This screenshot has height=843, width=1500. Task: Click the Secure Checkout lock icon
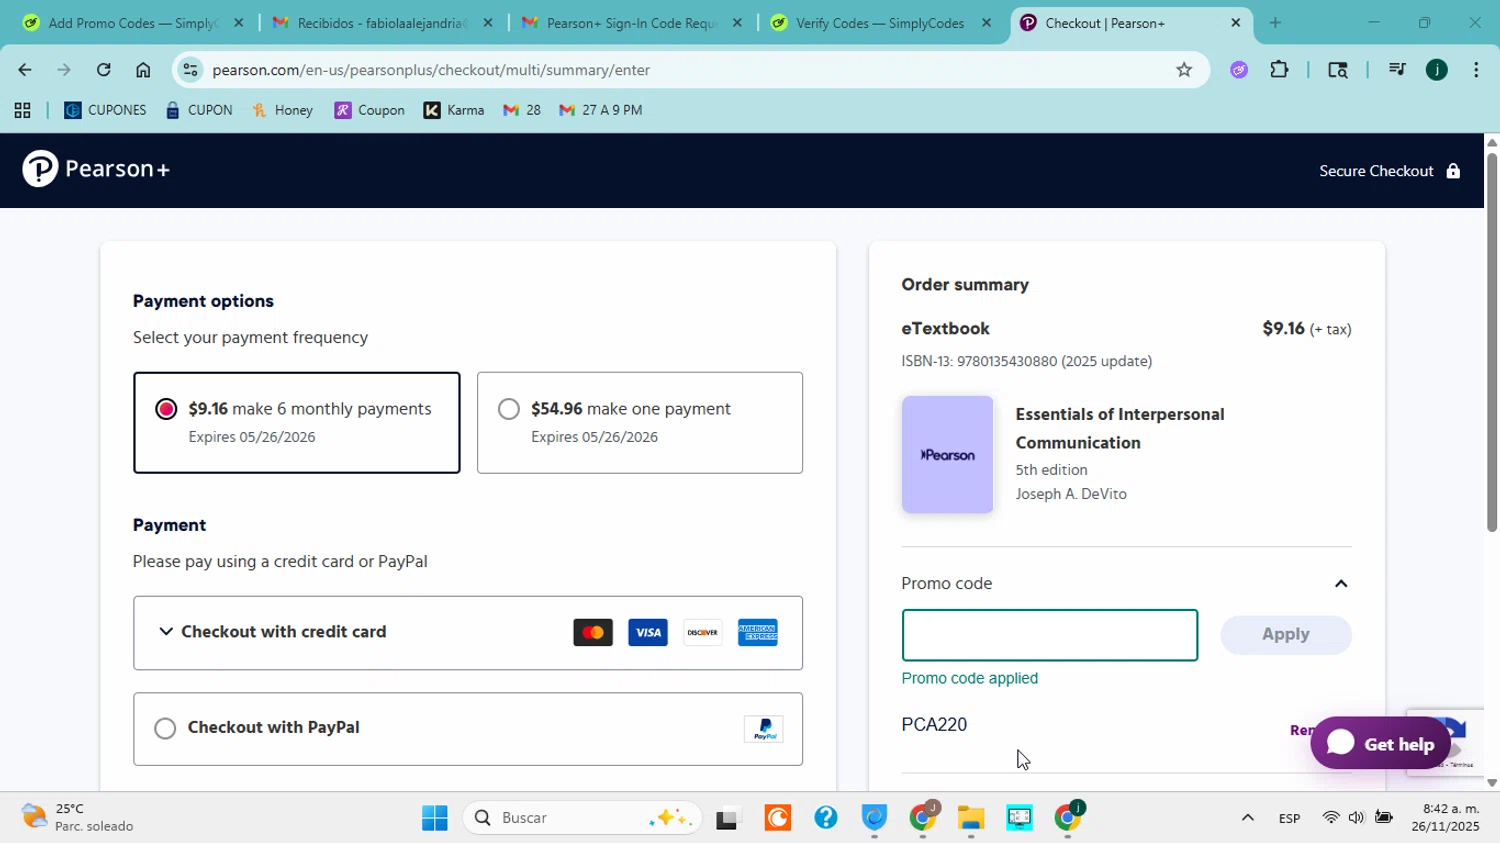pos(1453,171)
